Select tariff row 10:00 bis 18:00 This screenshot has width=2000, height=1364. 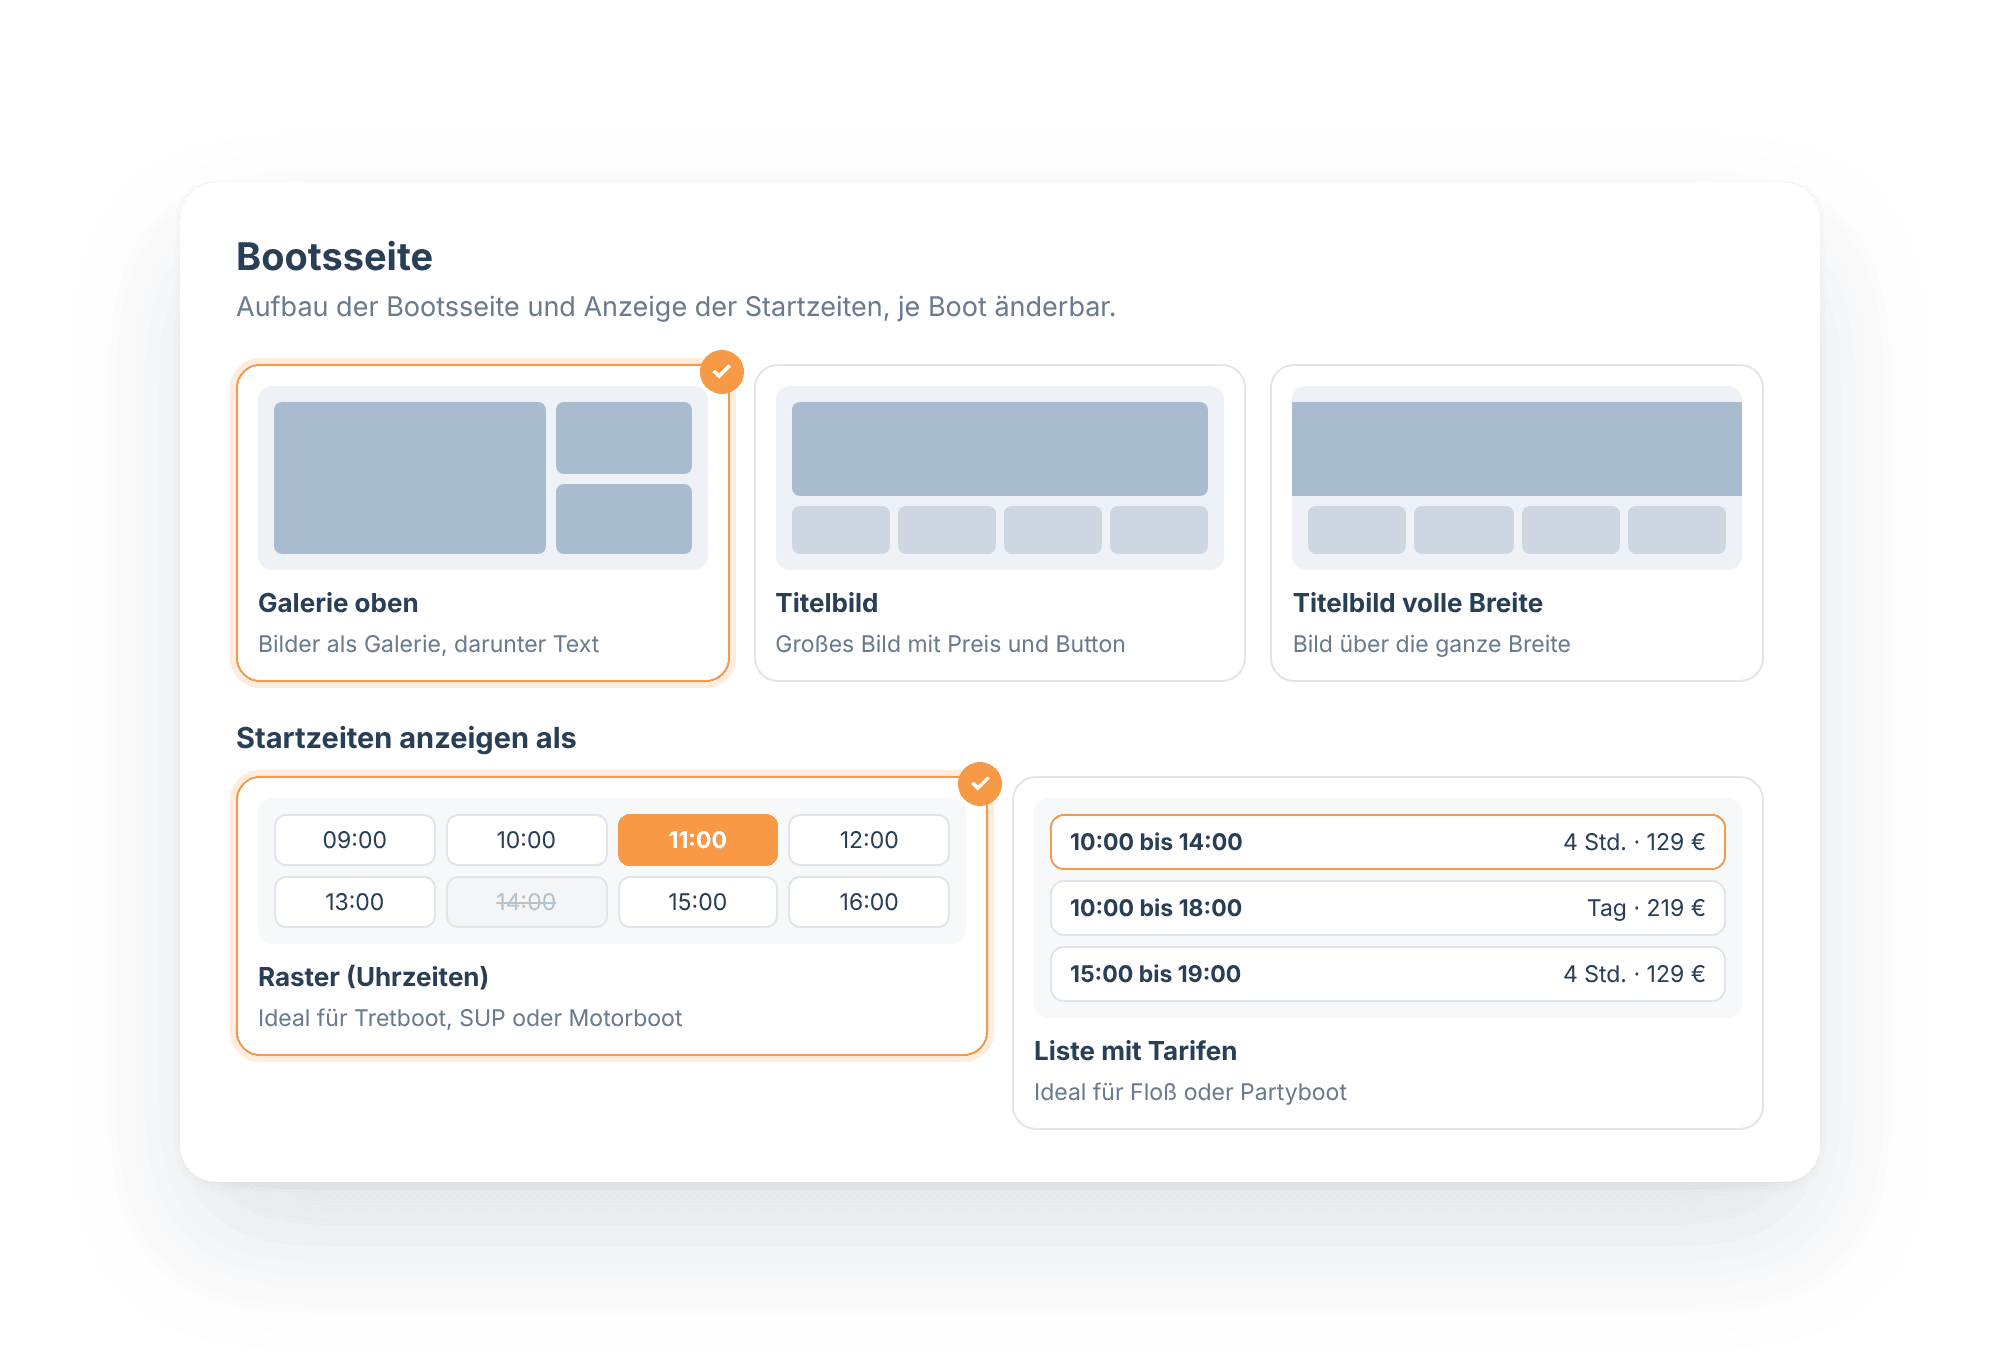click(1388, 908)
